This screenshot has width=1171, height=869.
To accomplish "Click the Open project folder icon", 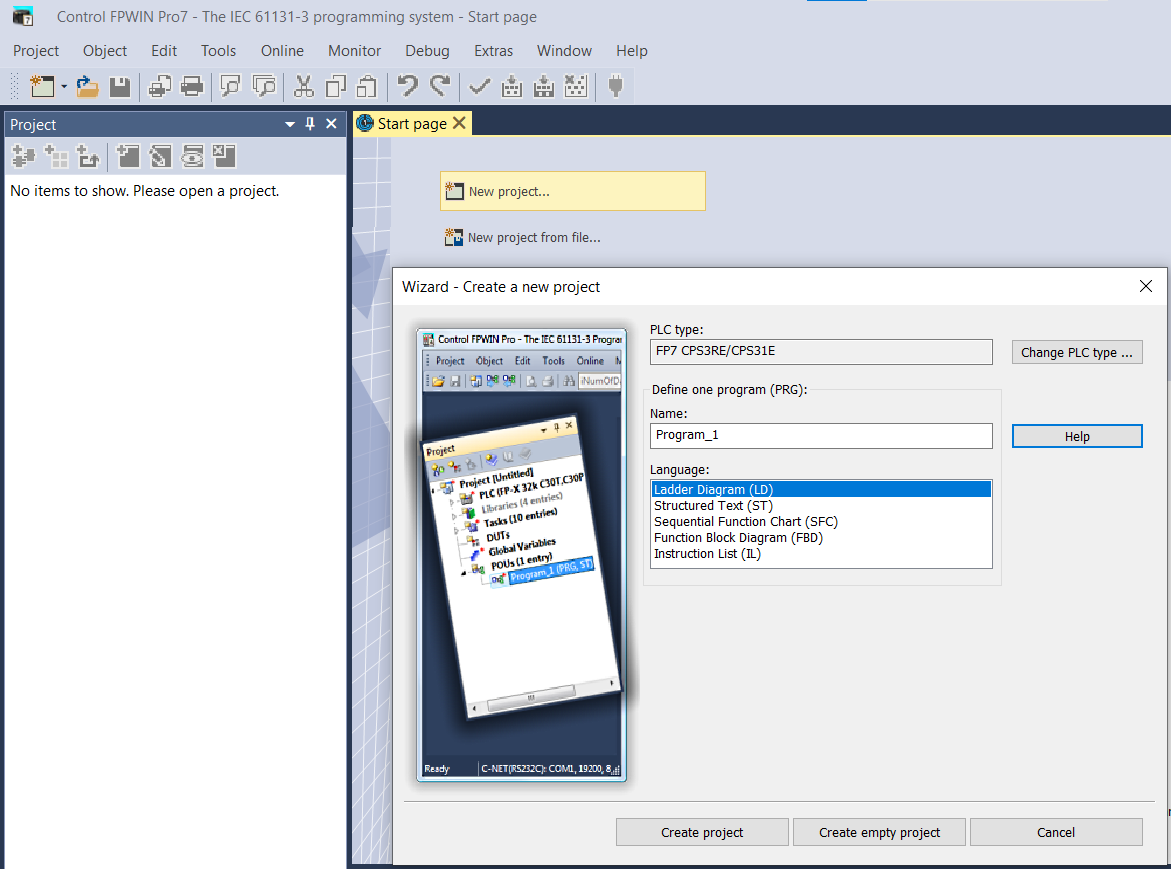I will tap(88, 87).
